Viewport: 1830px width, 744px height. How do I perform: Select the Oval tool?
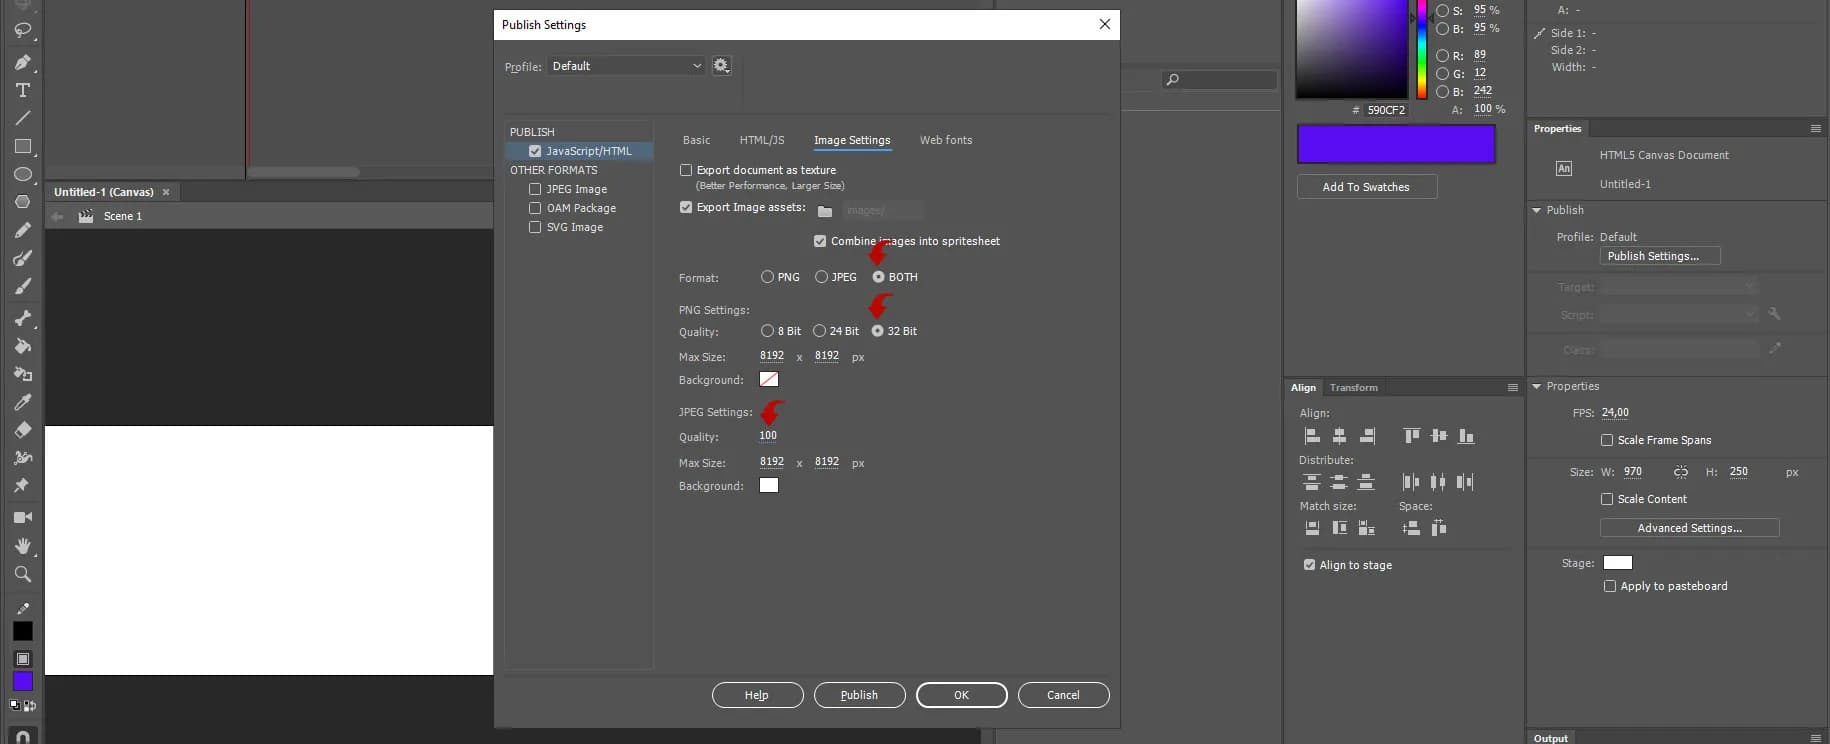22,174
